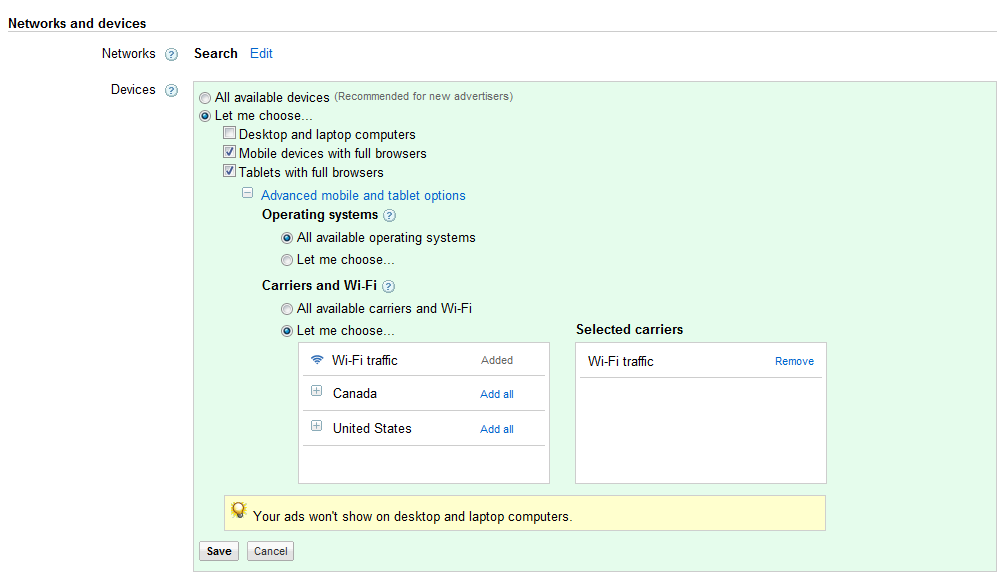Click the help icon next to Networks
Image resolution: width=1007 pixels, height=587 pixels.
click(171, 55)
